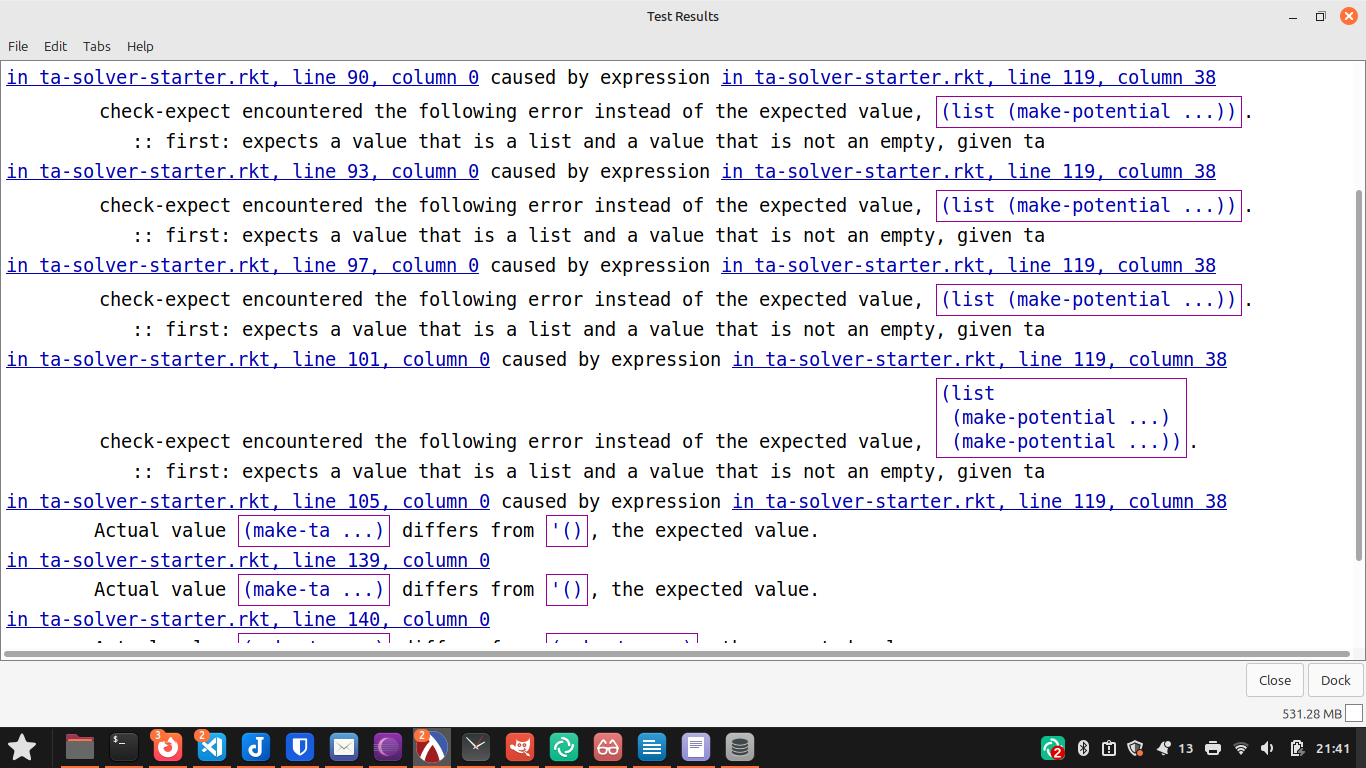The width and height of the screenshot is (1366, 768).
Task: Open the DrRacket icon in the taskbar
Action: [x=431, y=747]
